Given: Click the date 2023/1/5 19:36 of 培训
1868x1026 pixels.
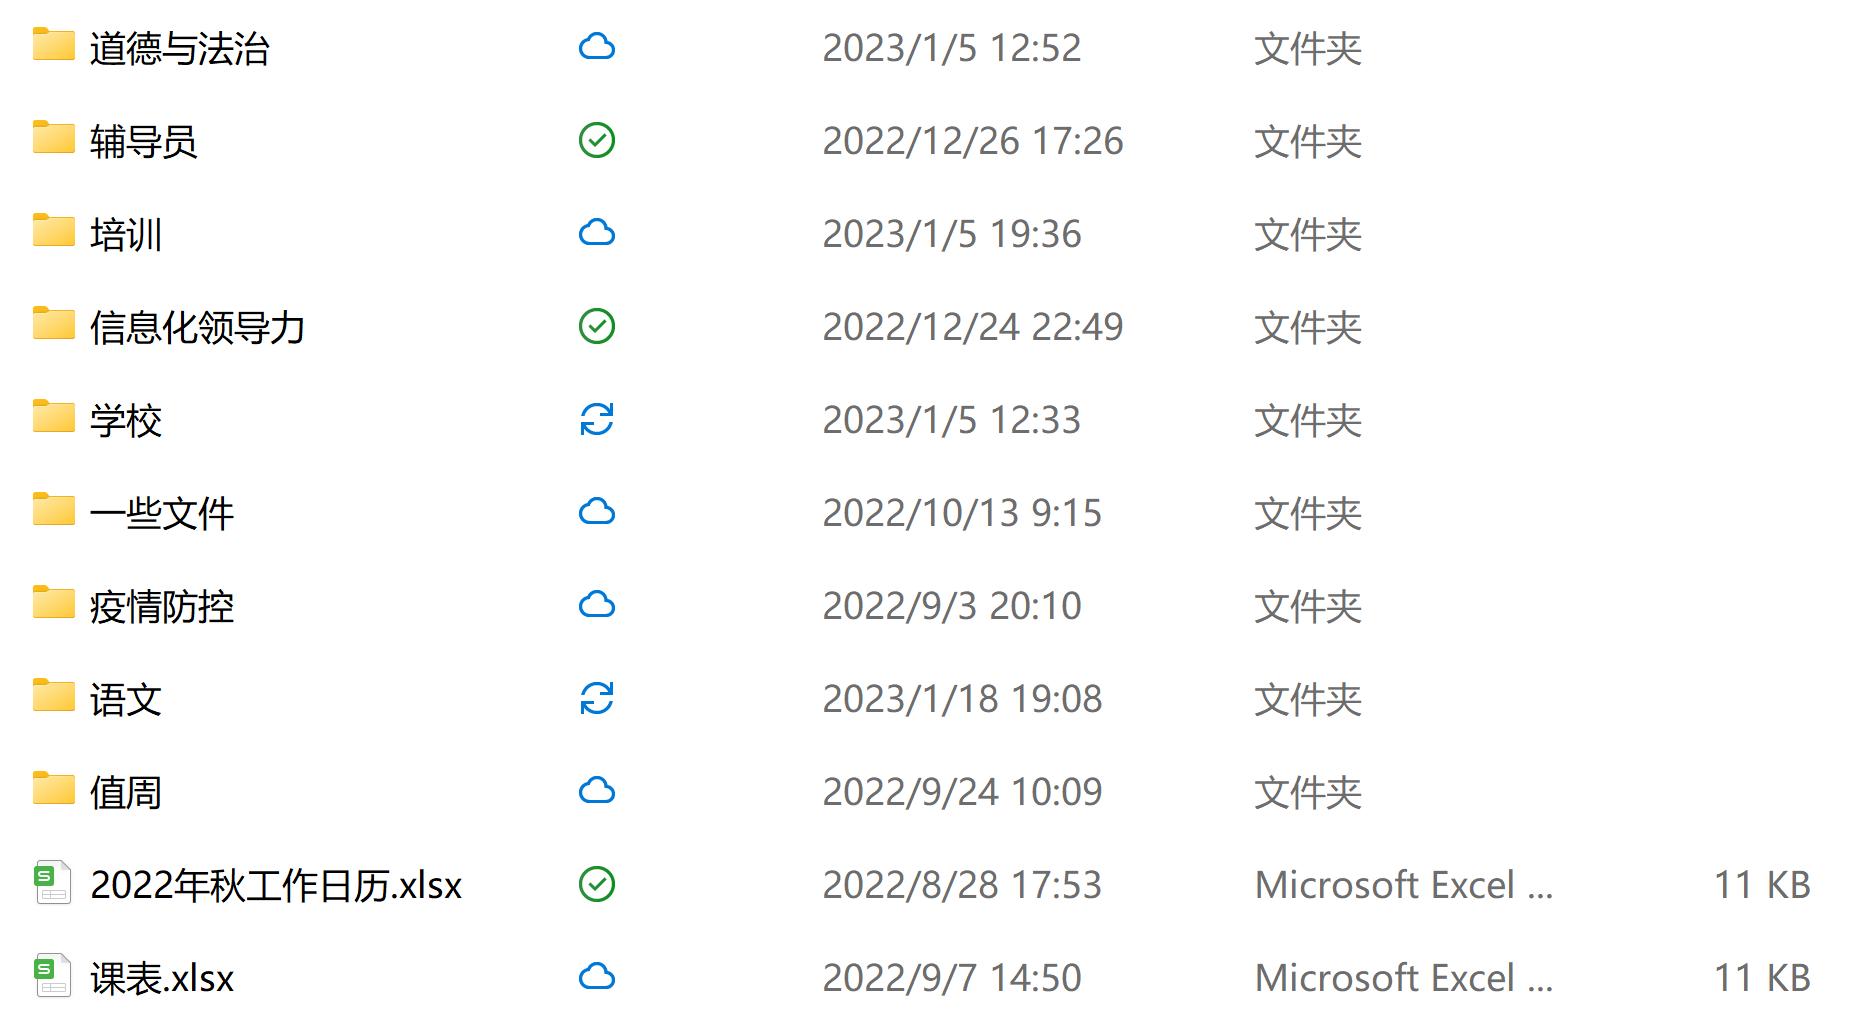Looking at the screenshot, I should click(x=951, y=234).
